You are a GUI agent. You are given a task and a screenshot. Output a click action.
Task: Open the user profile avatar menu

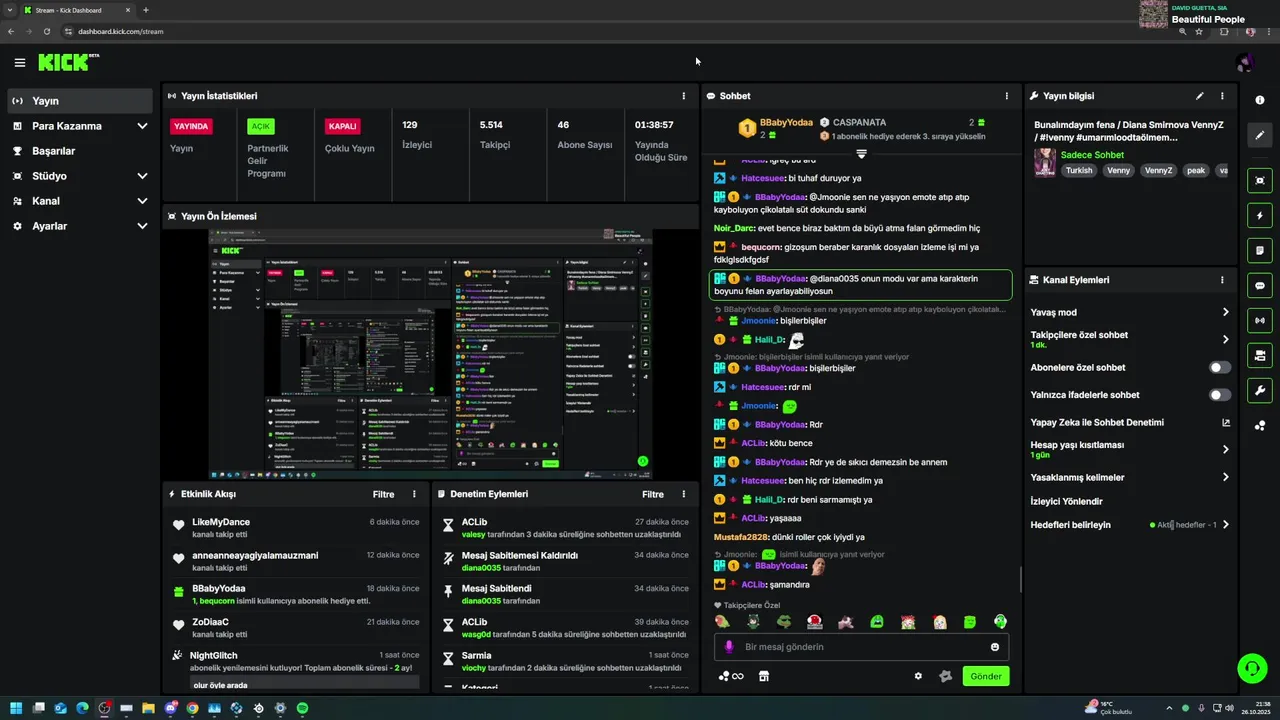pos(1245,63)
